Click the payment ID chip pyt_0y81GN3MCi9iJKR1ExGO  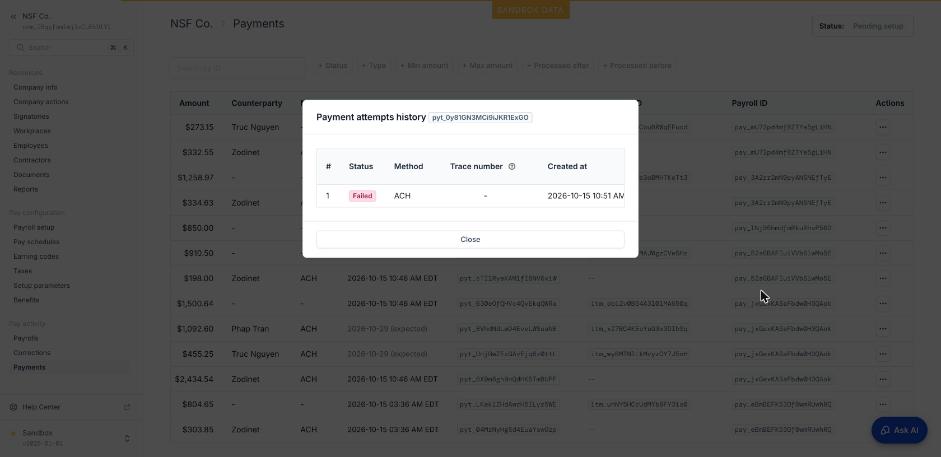click(x=480, y=118)
